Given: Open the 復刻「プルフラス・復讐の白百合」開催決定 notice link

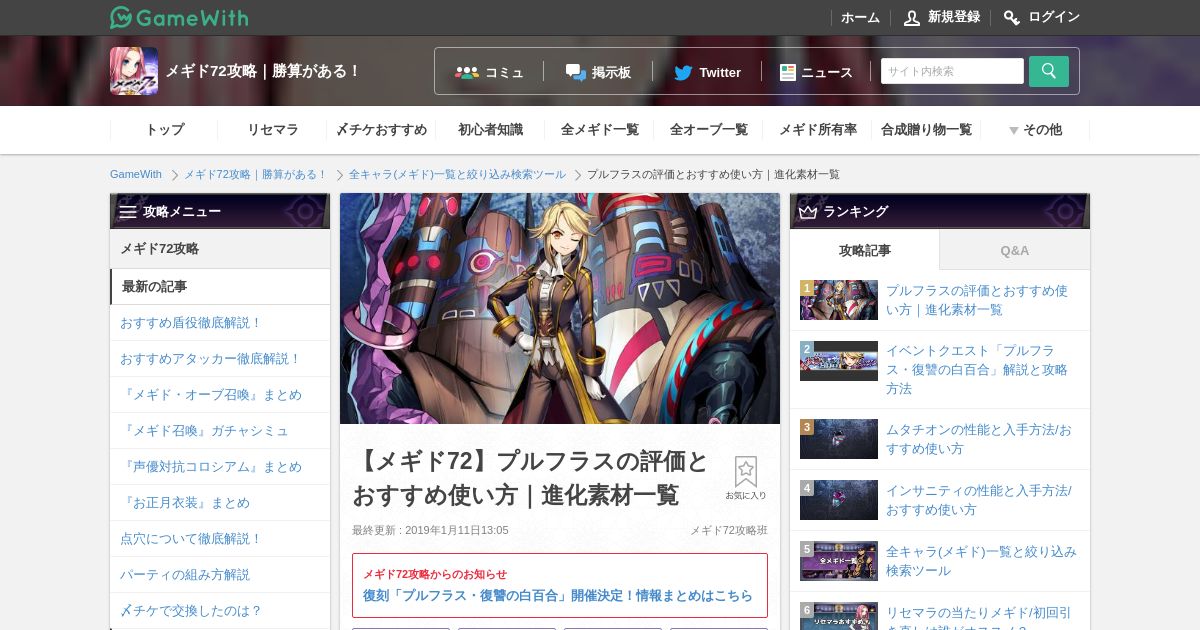Looking at the screenshot, I should coord(558,595).
